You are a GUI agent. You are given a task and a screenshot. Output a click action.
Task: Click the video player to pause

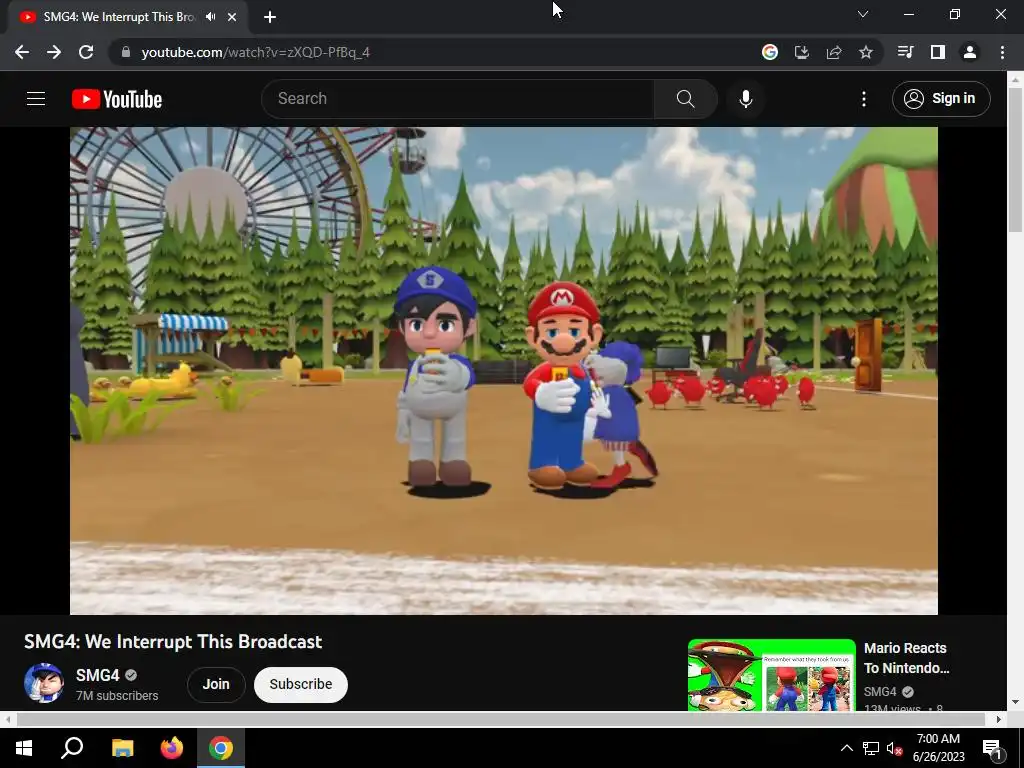(x=504, y=370)
